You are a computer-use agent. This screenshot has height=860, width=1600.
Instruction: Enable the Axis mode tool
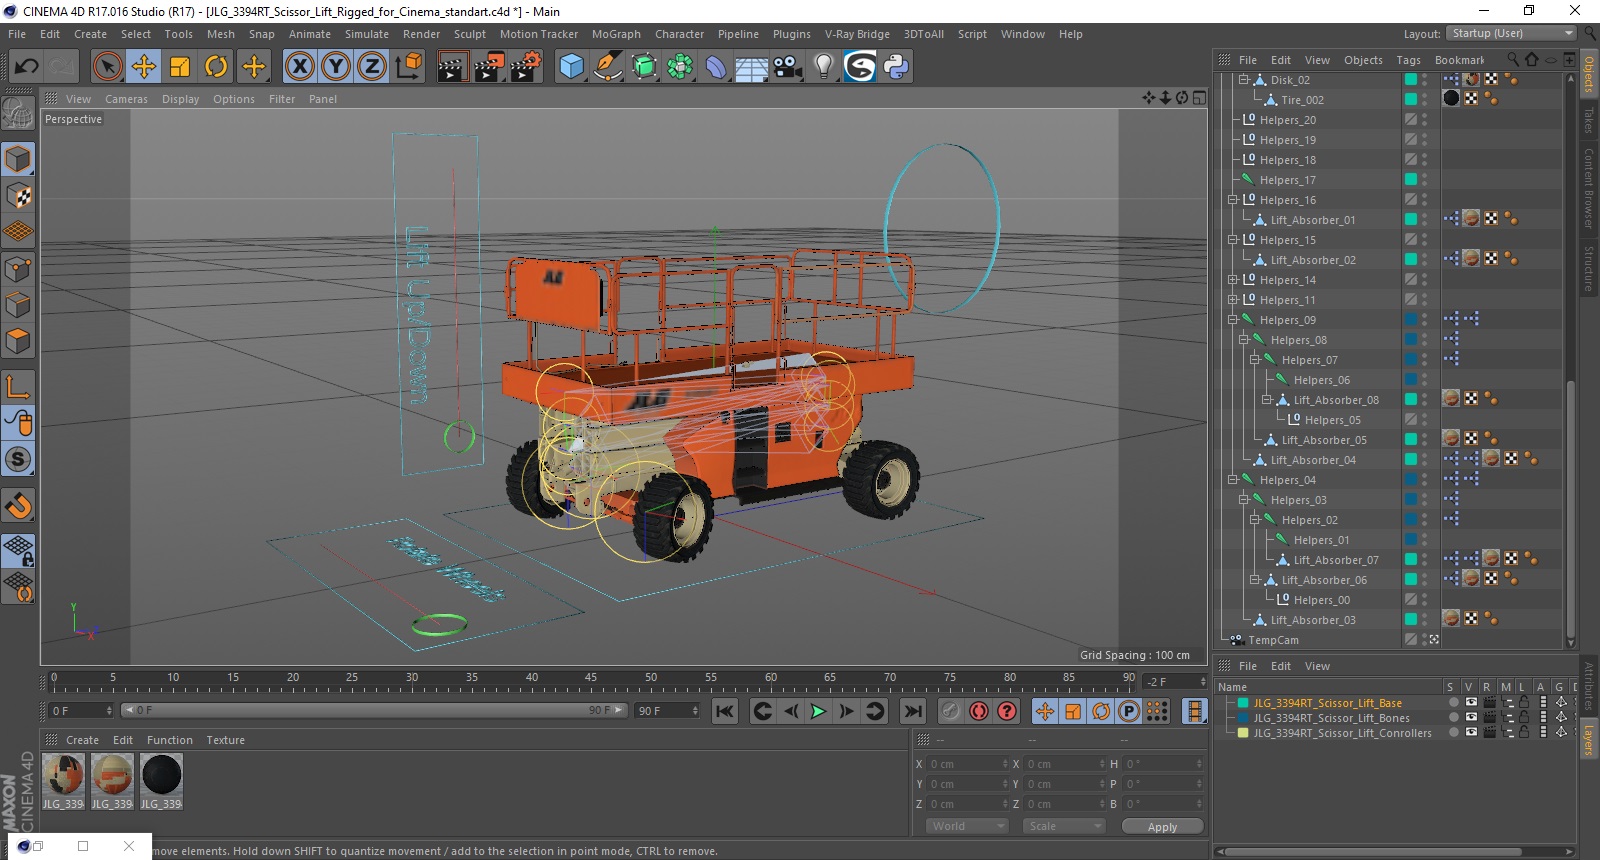[18, 386]
